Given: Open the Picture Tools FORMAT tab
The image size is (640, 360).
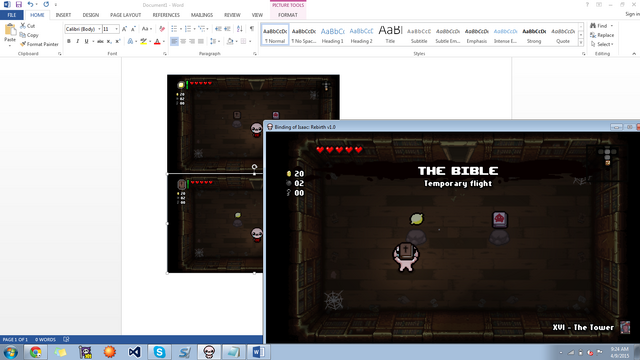Looking at the screenshot, I should 288,15.
